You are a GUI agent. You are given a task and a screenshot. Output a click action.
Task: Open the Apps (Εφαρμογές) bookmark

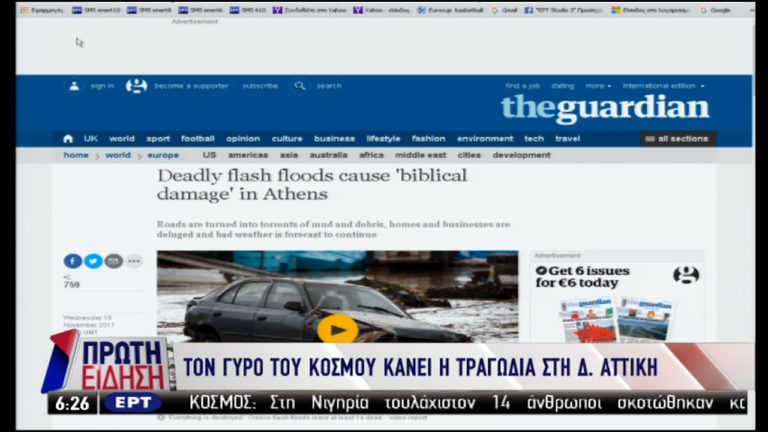click(42, 10)
